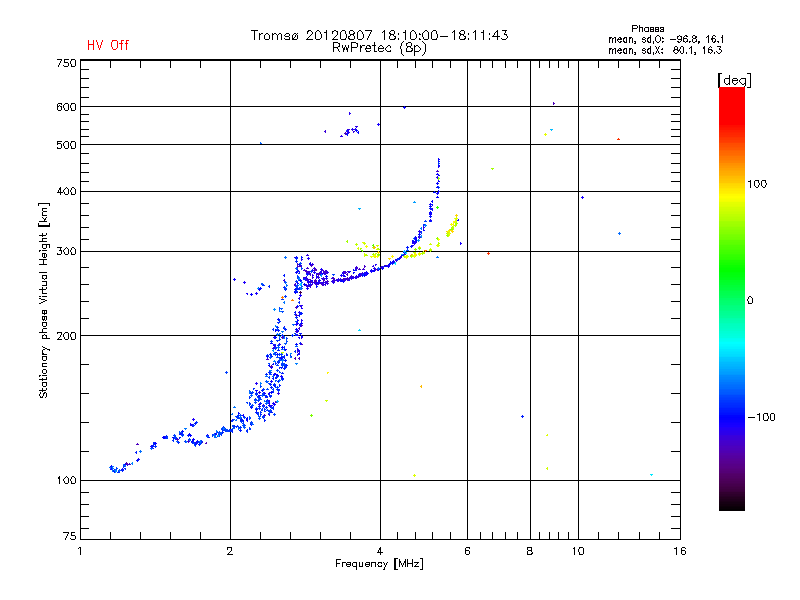The height and width of the screenshot is (600, 800).
Task: Click the colorbar tick label '100'
Action: (757, 184)
